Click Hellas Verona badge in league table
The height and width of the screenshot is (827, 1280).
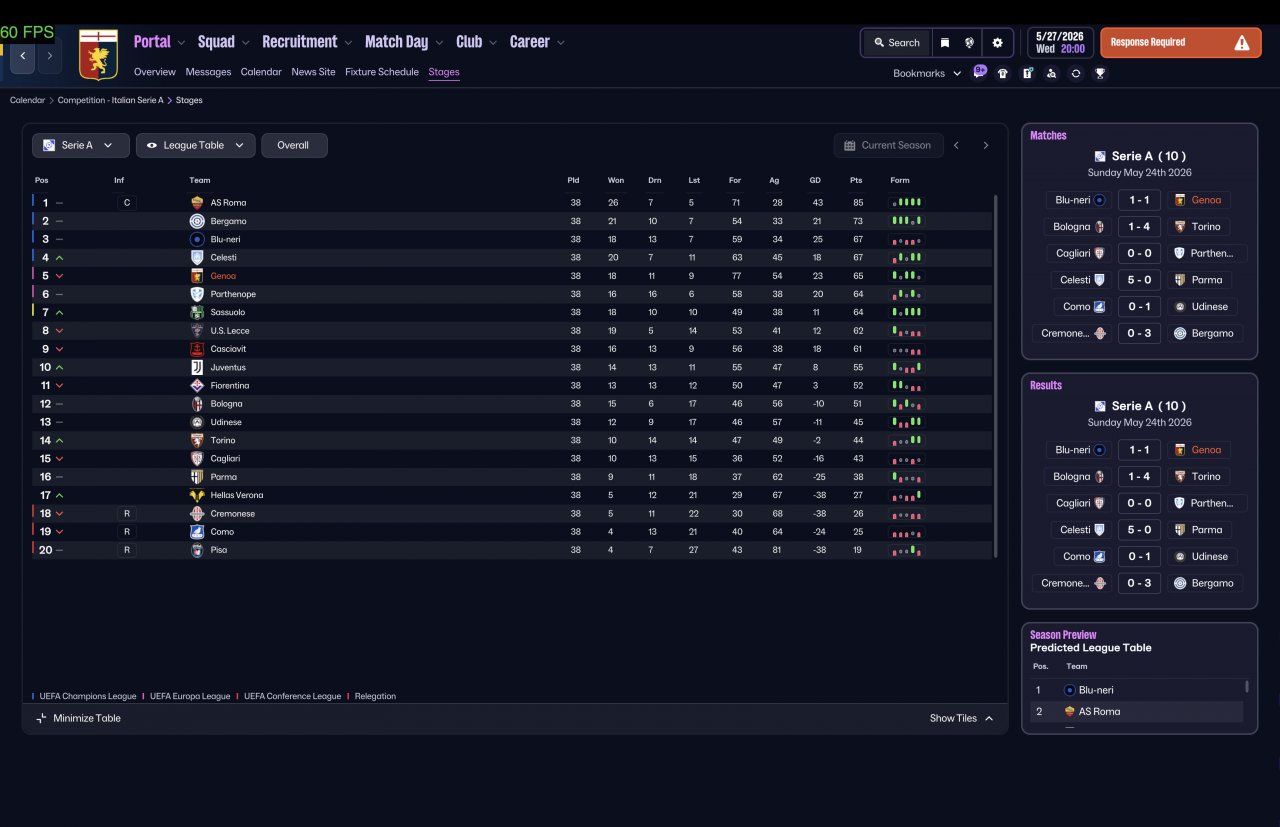coord(197,495)
